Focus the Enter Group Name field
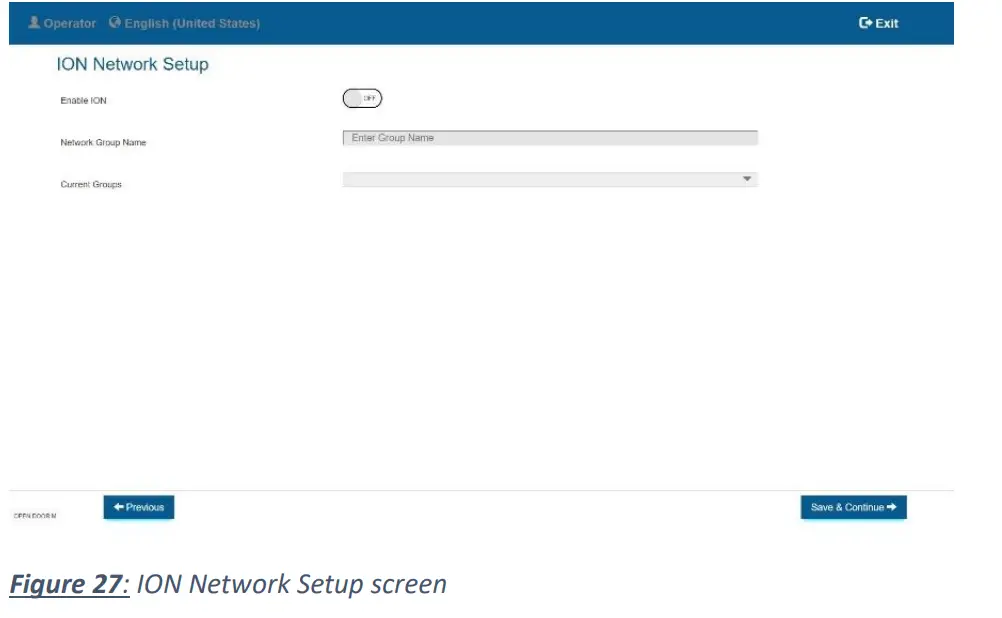 point(549,138)
